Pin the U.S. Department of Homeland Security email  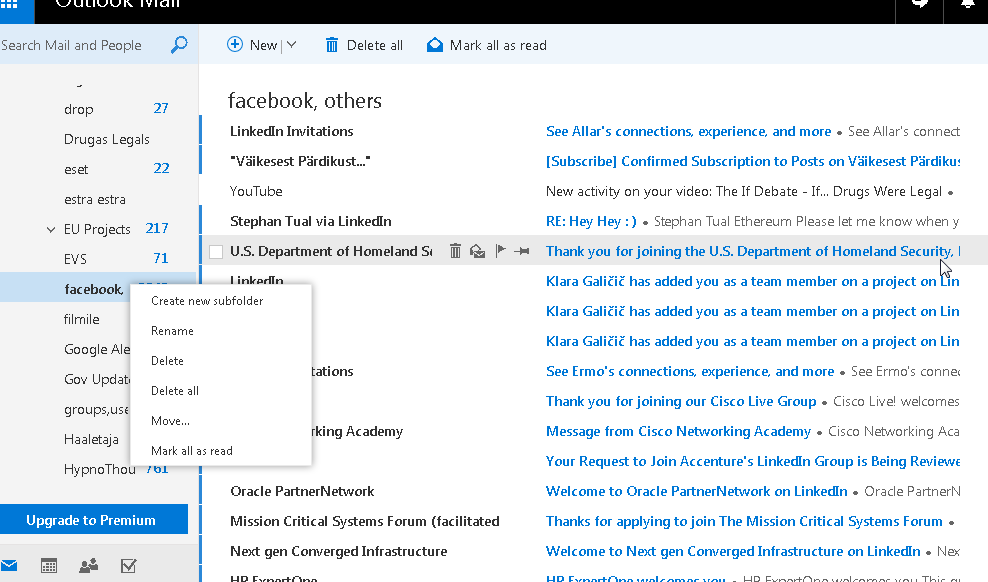click(522, 251)
